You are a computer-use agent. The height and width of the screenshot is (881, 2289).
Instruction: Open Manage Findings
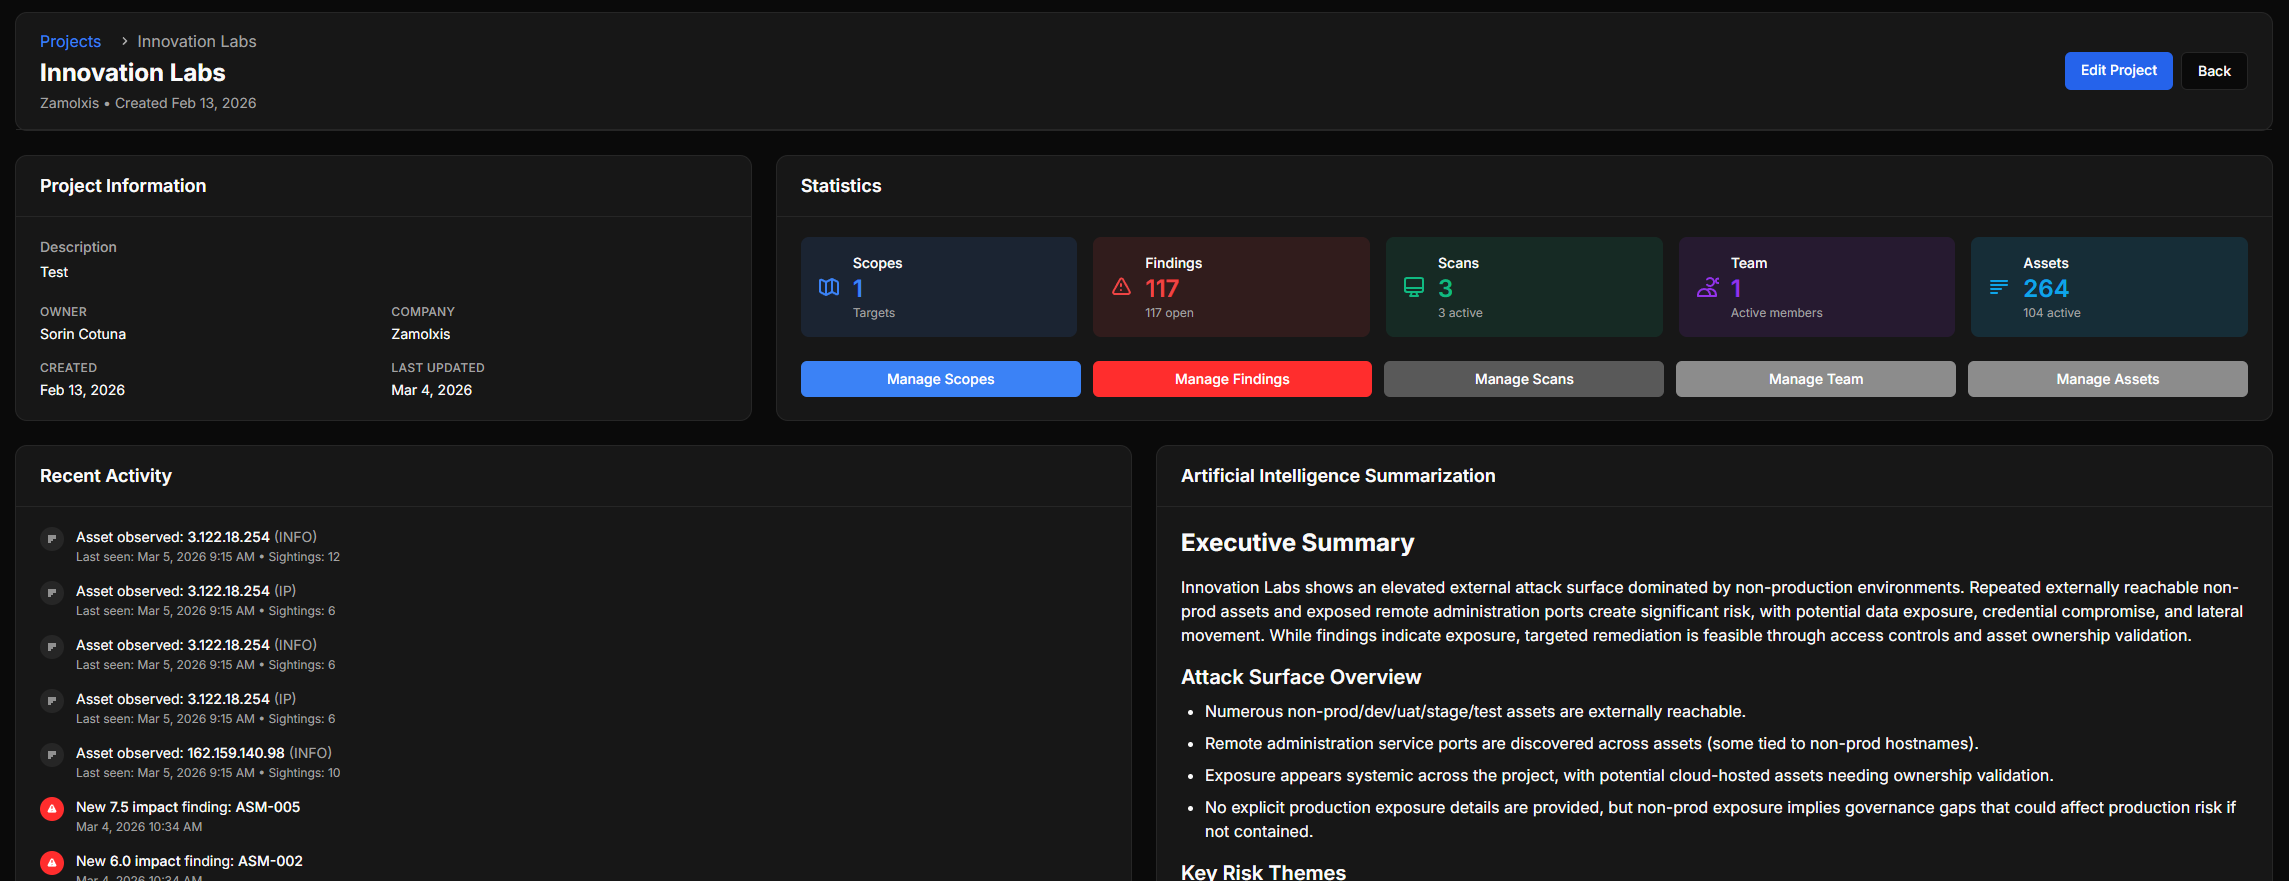1231,379
